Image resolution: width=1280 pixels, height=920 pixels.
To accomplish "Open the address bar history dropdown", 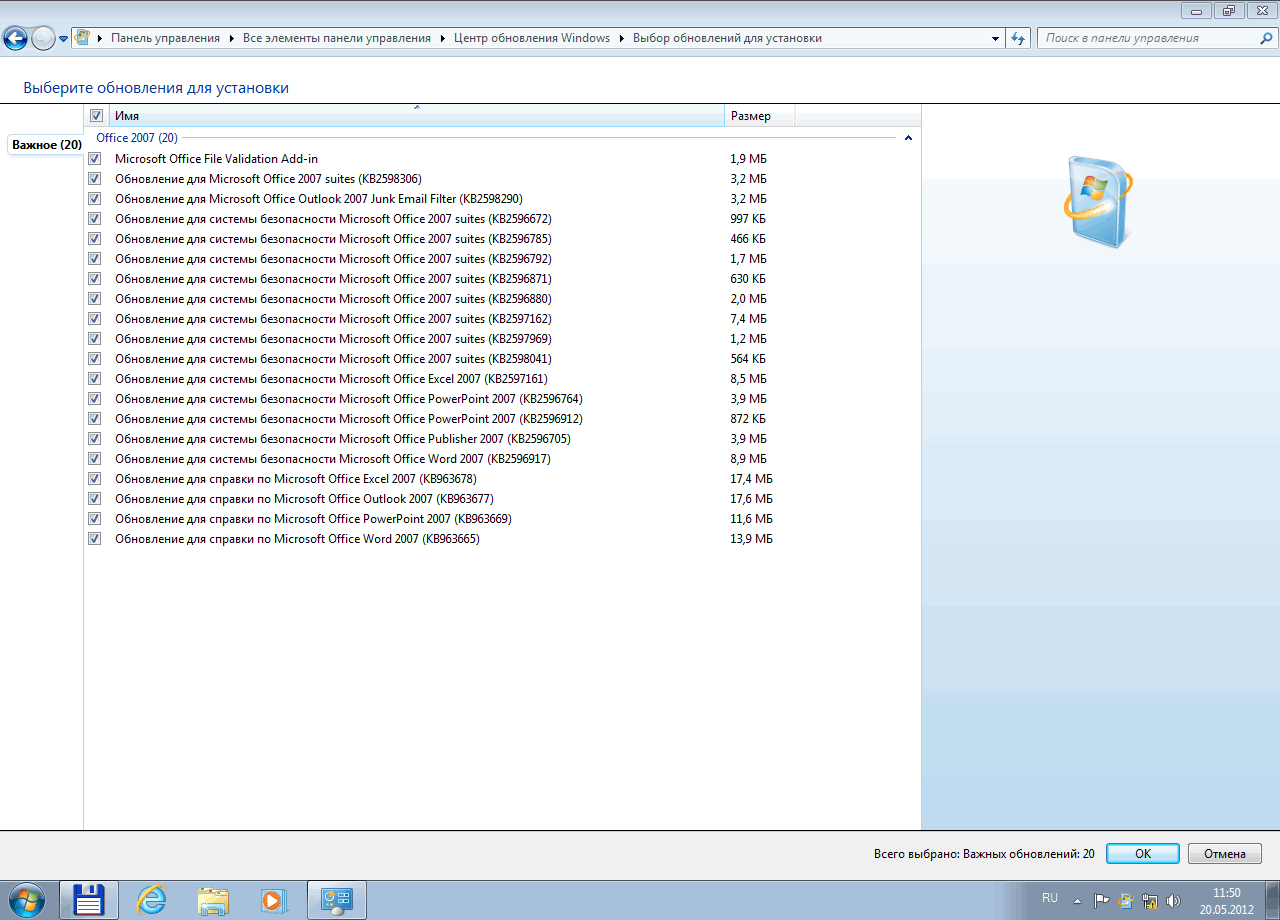I will [995, 38].
